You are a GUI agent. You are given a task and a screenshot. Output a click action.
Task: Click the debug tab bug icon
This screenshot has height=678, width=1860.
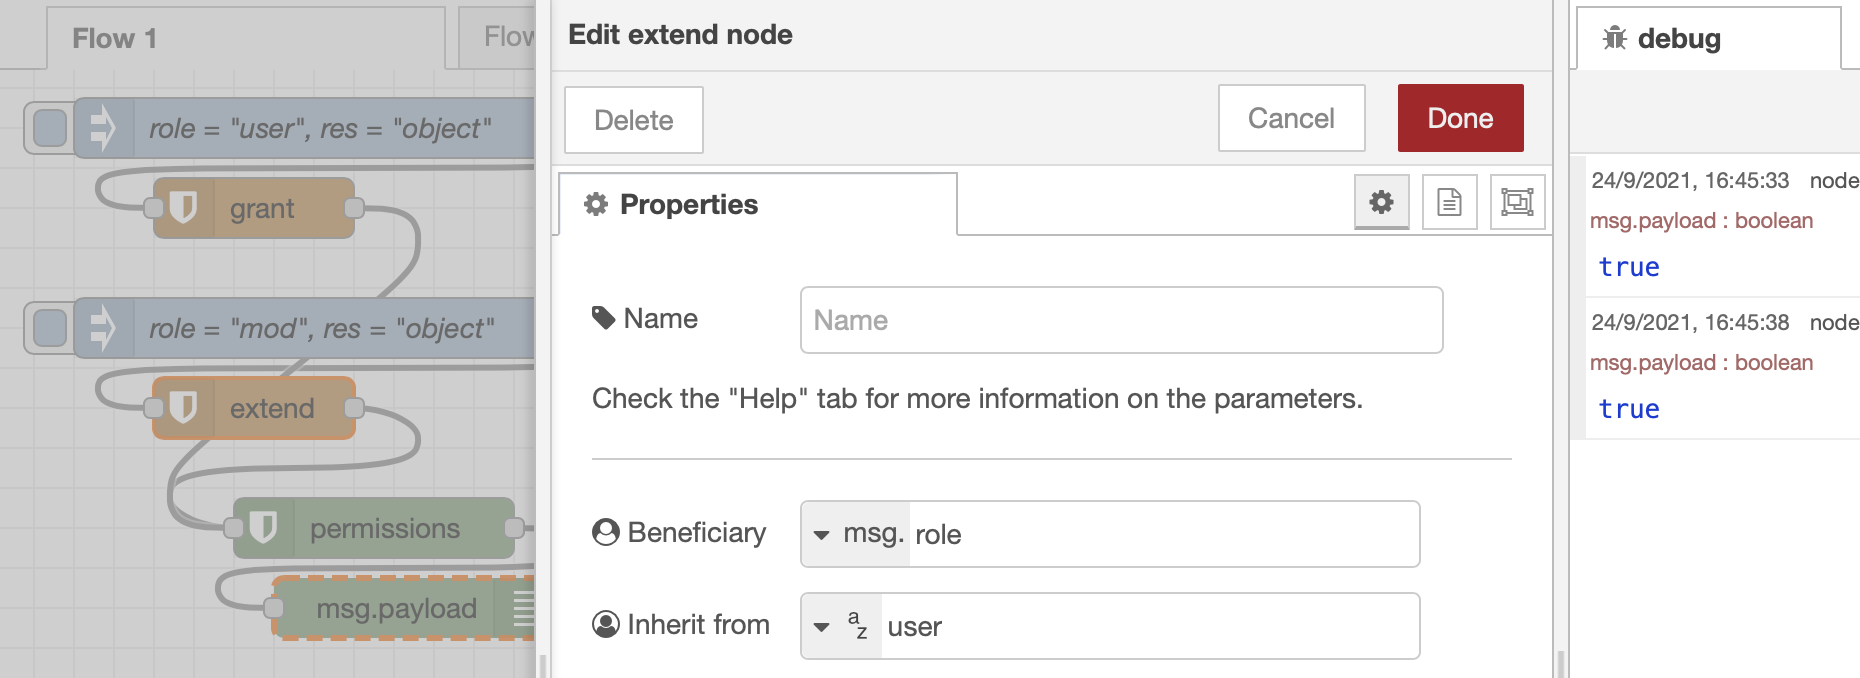(1614, 38)
